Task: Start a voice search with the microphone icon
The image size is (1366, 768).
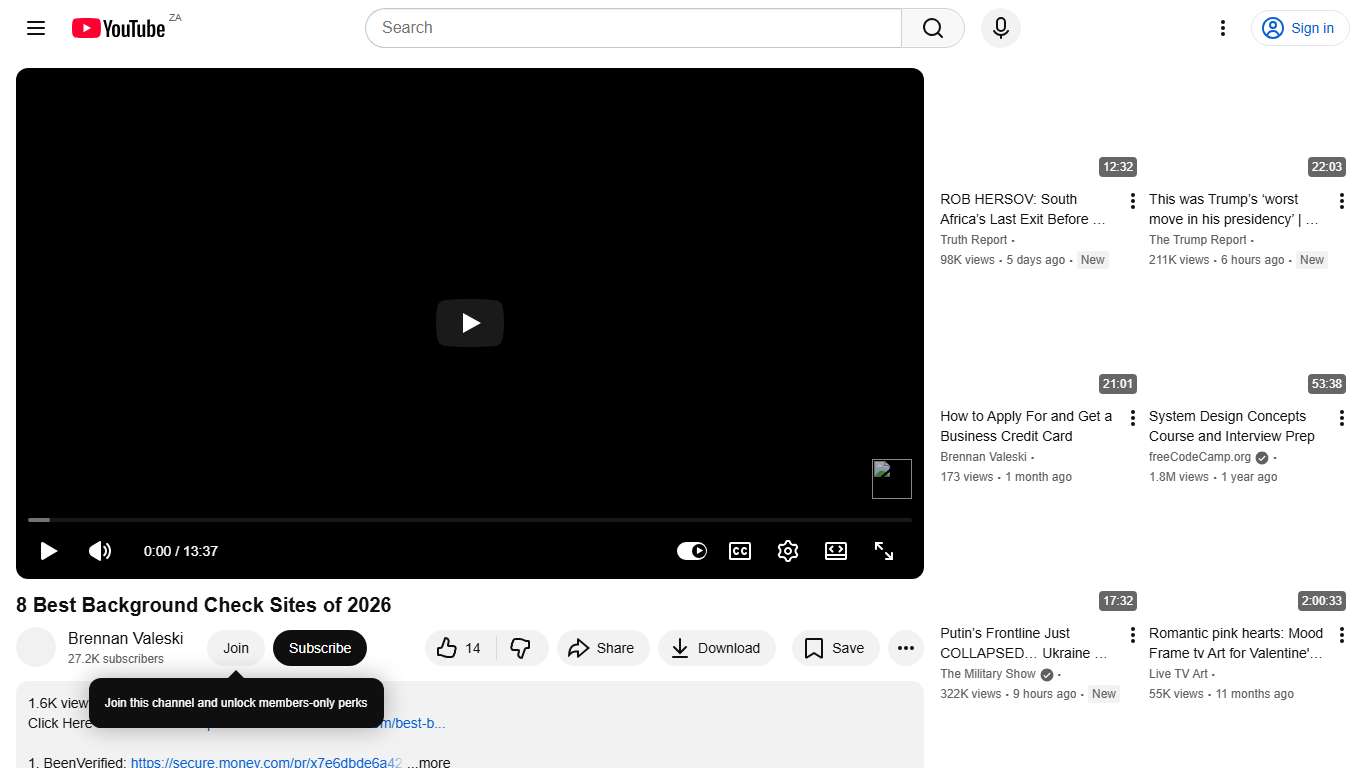Action: tap(1000, 28)
